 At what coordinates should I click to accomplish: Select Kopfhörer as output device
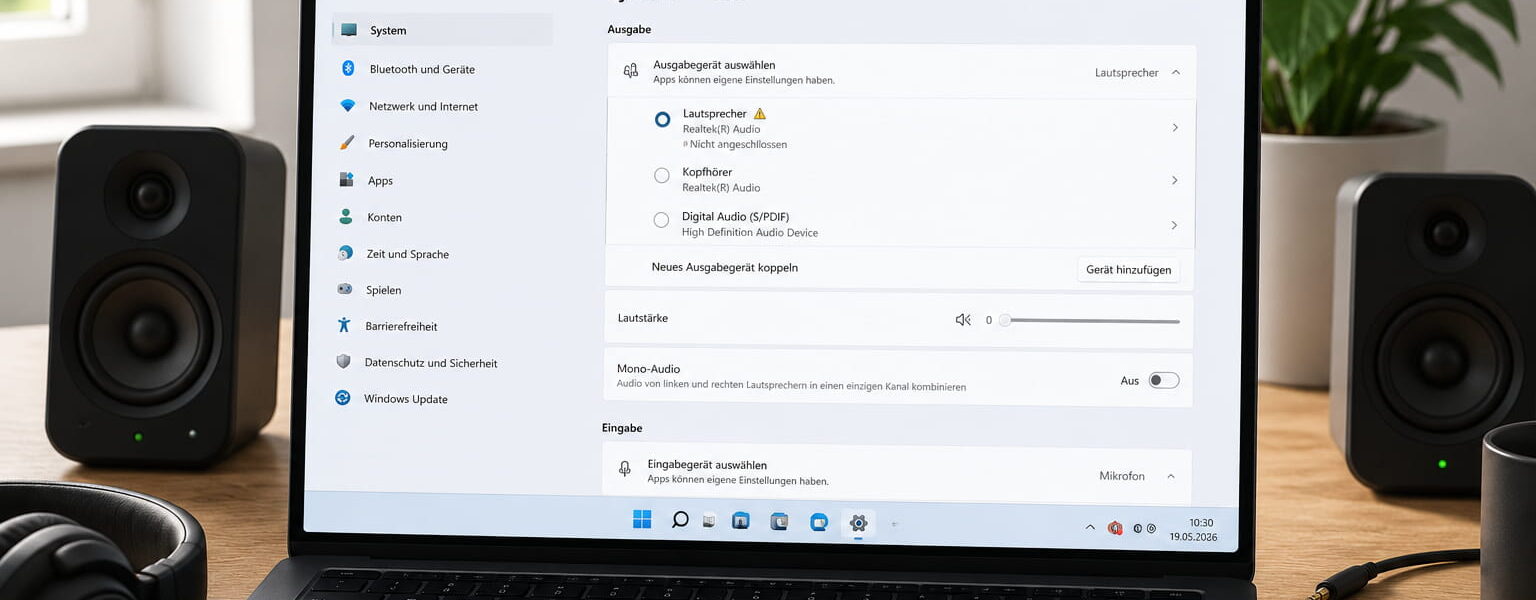point(661,175)
